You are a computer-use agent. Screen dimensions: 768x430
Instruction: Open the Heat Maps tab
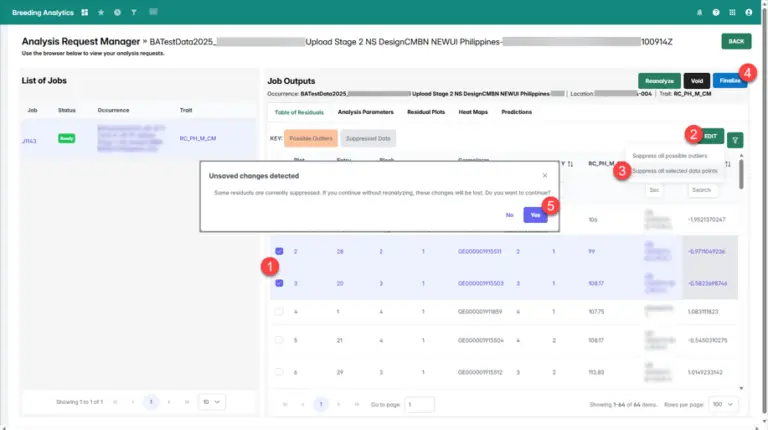472,112
